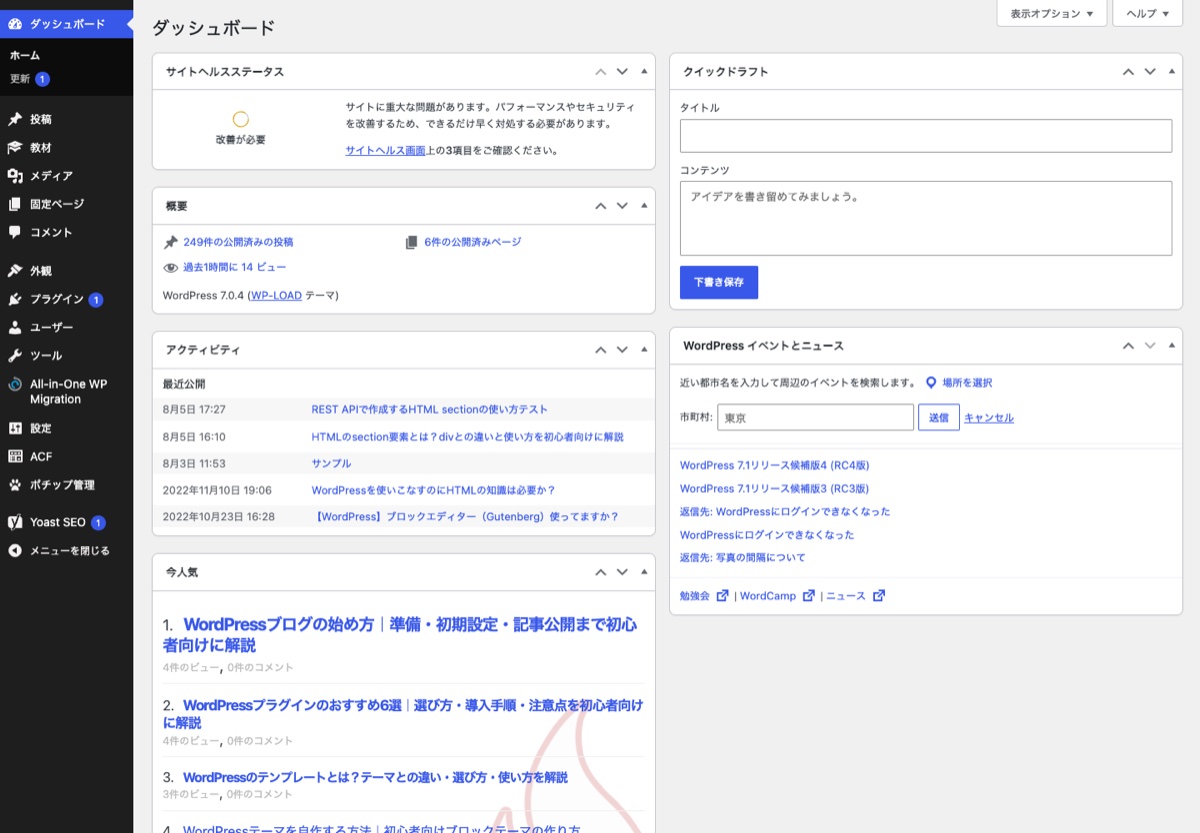Collapse the WordPress イベントとニュース widget
Image resolution: width=1200 pixels, height=833 pixels.
click(1172, 345)
